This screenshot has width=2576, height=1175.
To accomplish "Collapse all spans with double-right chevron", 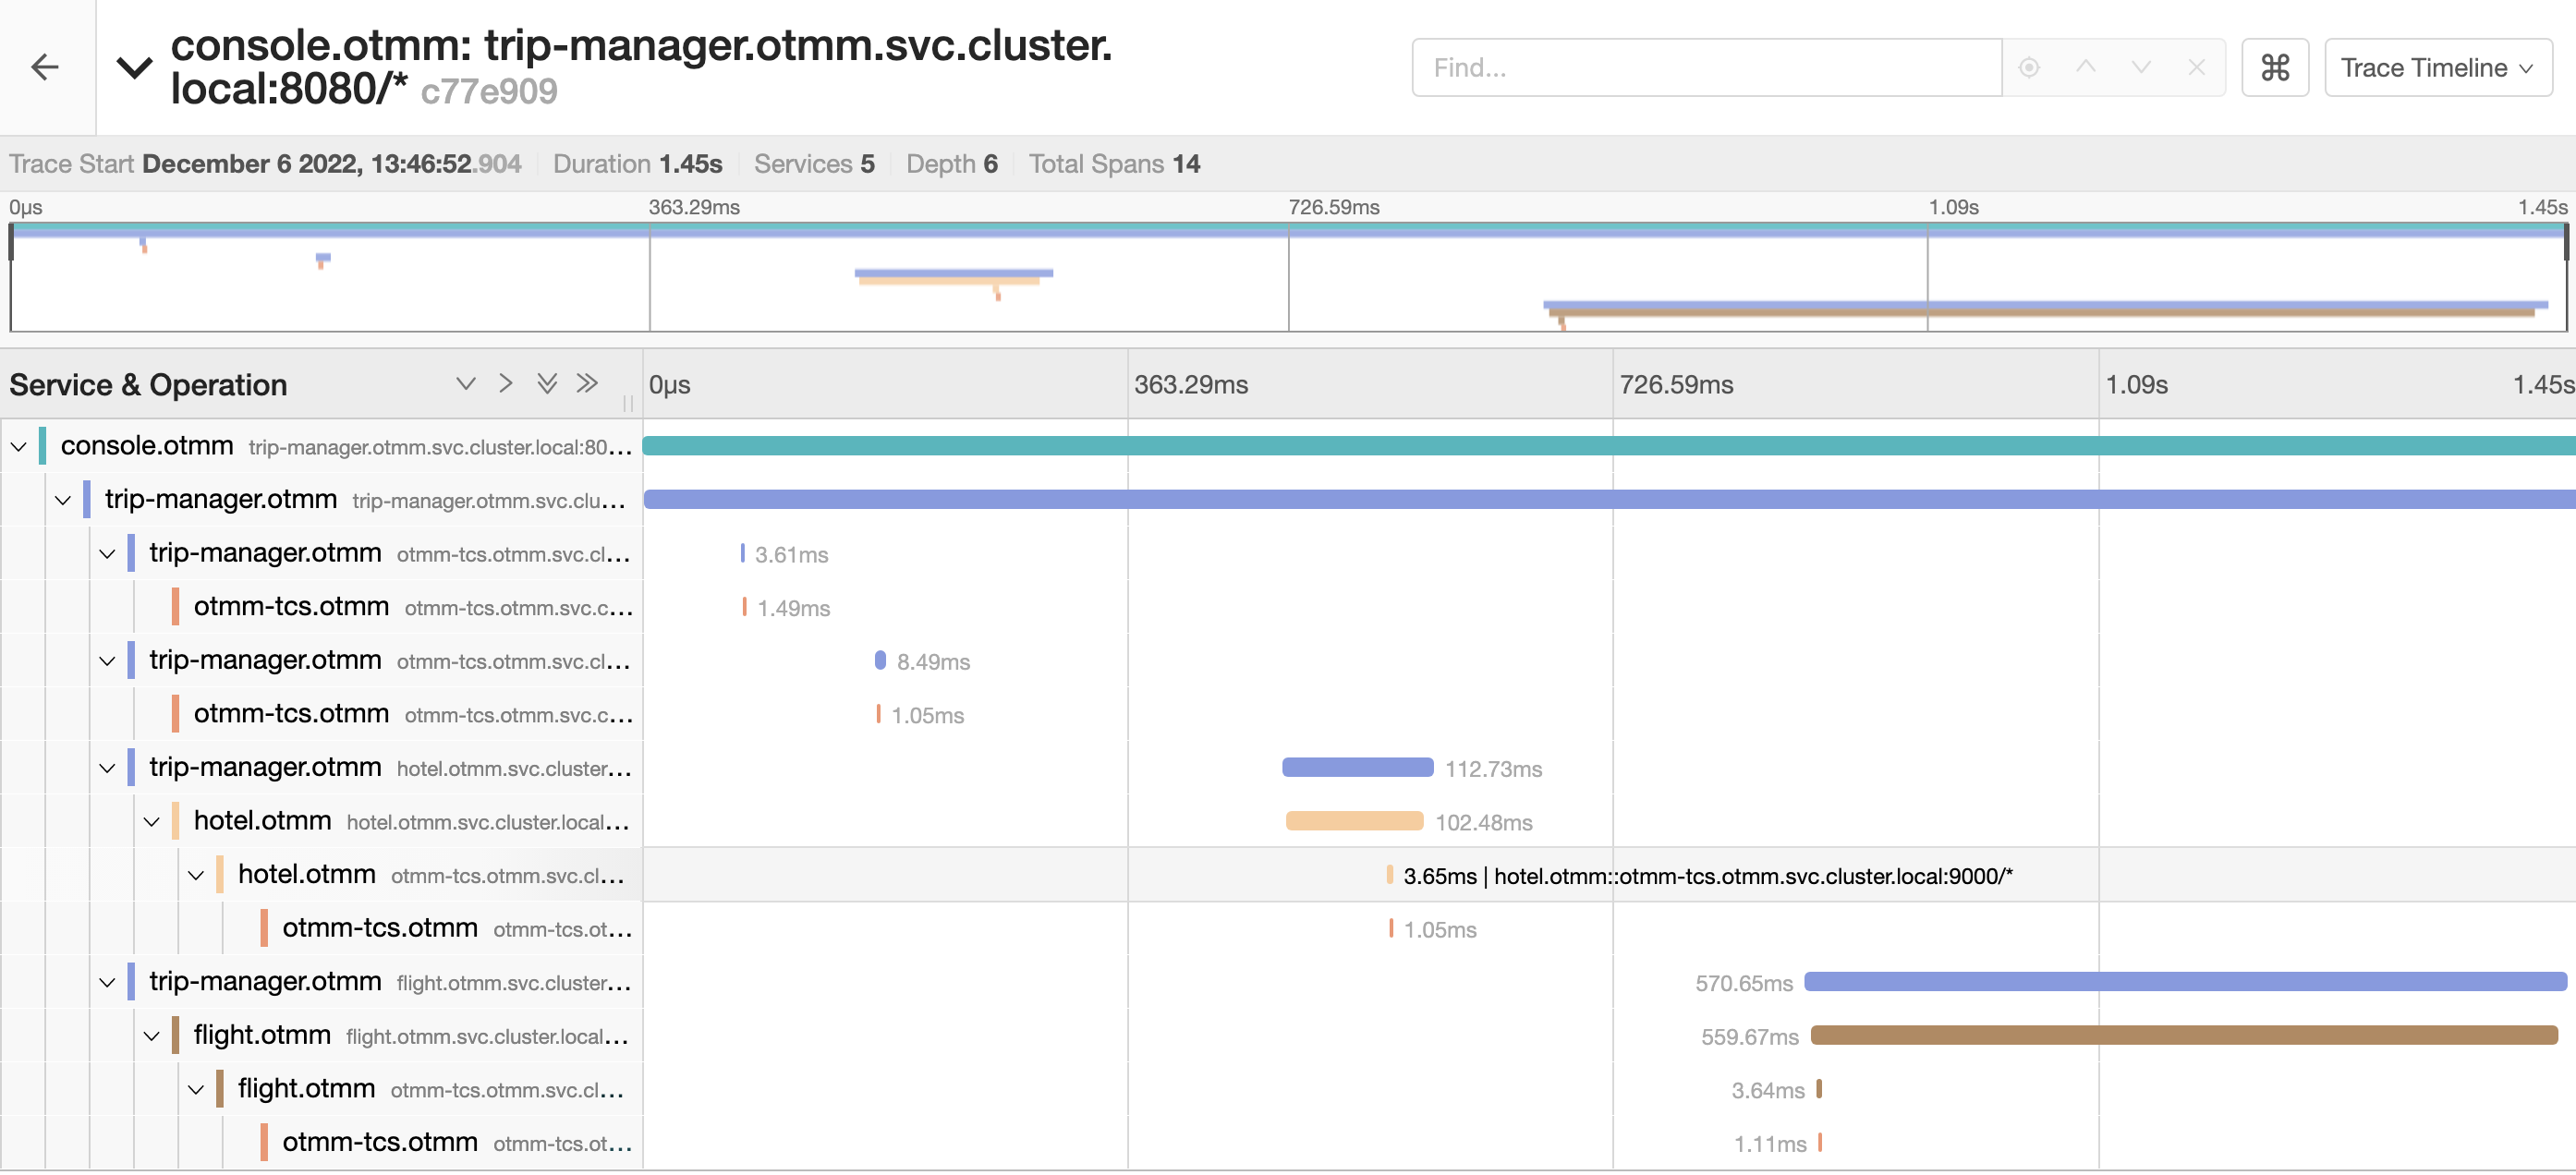I will (x=587, y=384).
